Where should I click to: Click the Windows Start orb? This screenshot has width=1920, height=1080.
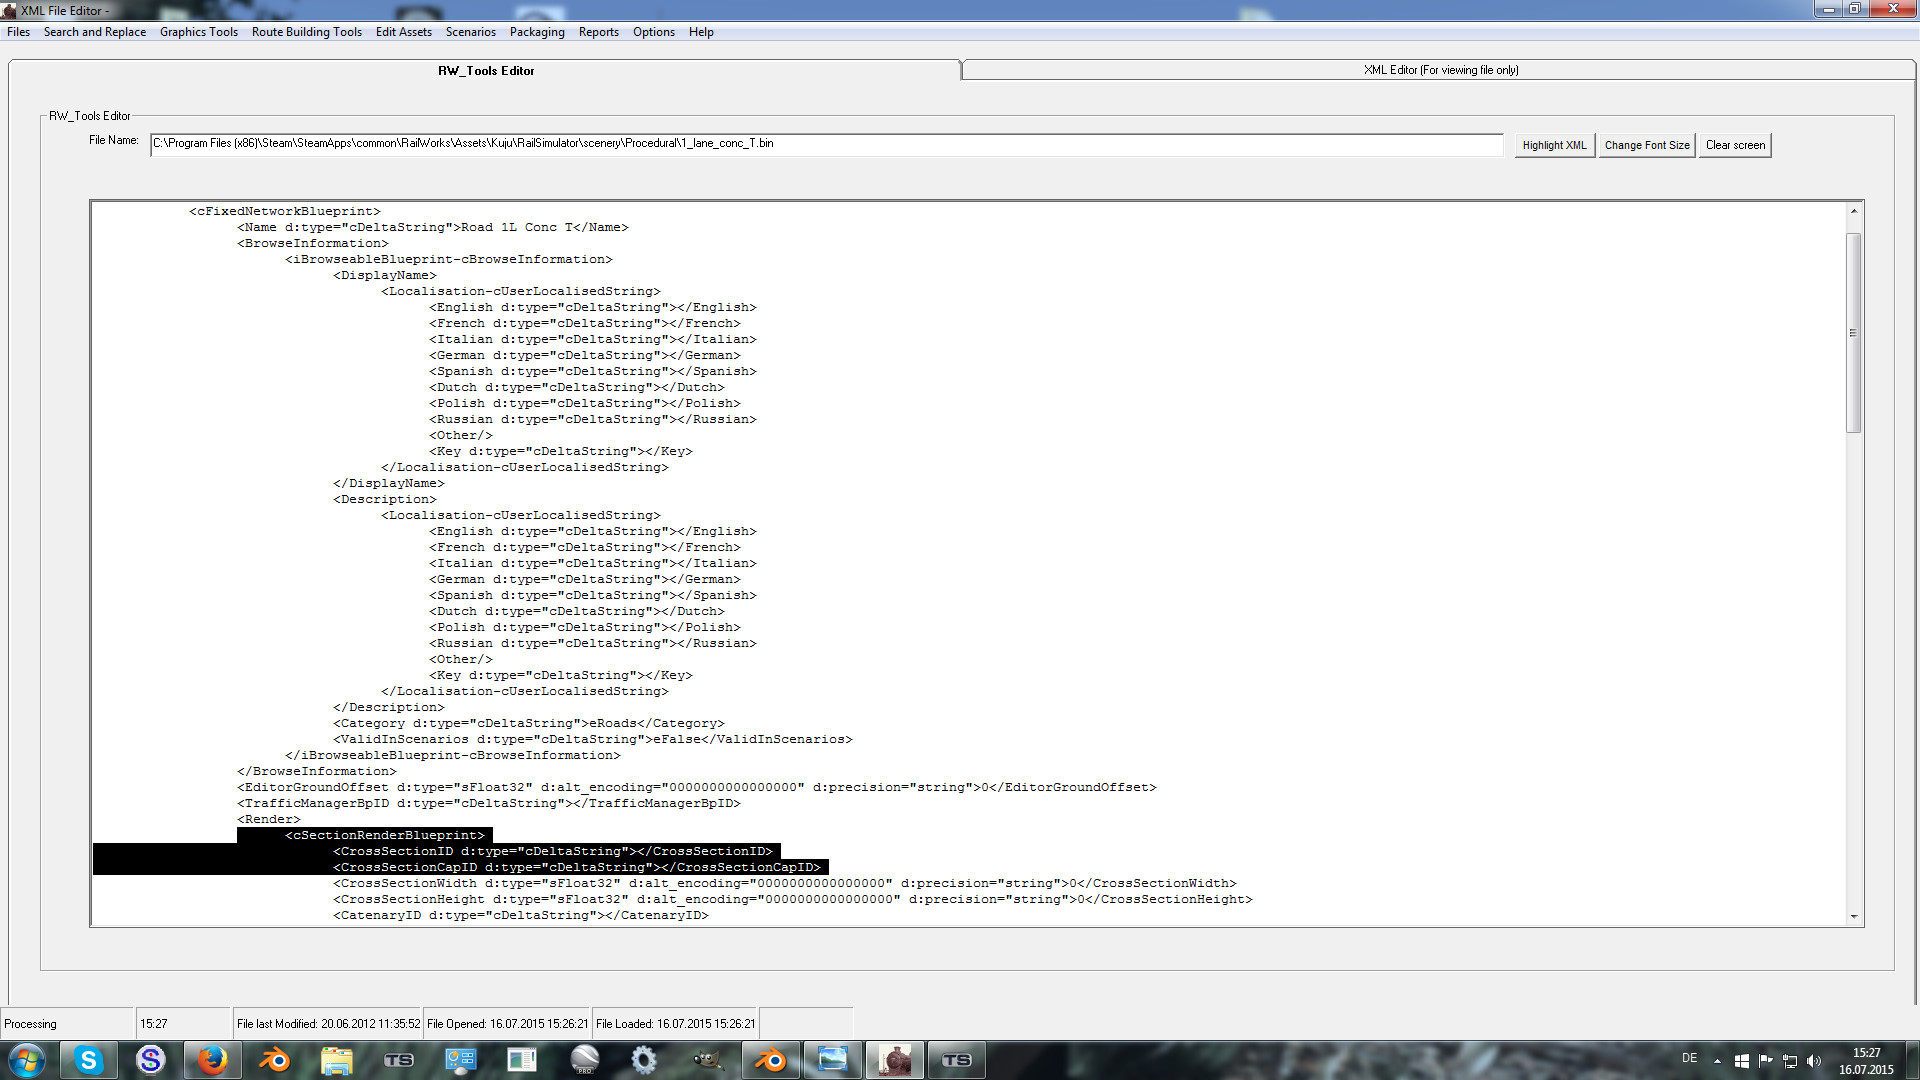27,1060
